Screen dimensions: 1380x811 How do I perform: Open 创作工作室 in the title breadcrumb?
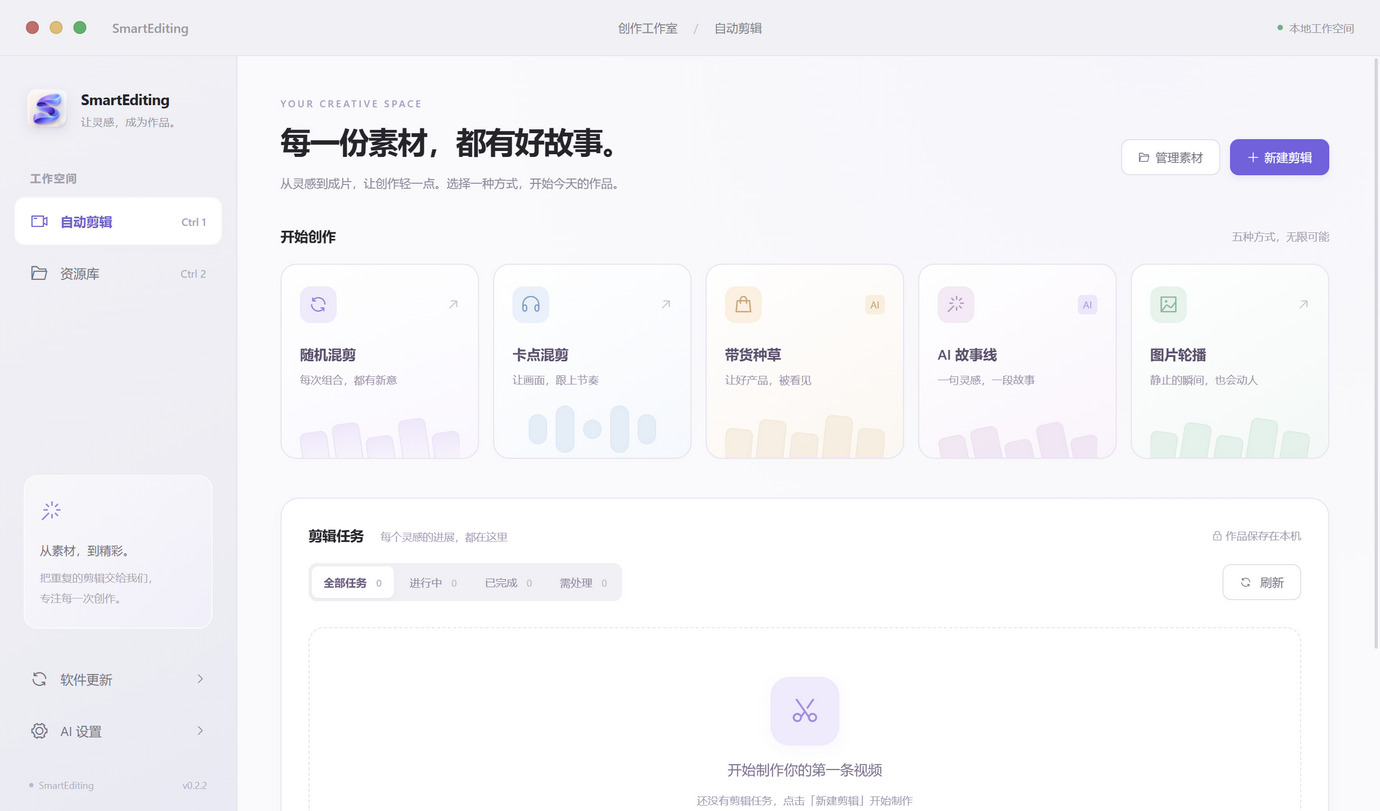point(648,28)
